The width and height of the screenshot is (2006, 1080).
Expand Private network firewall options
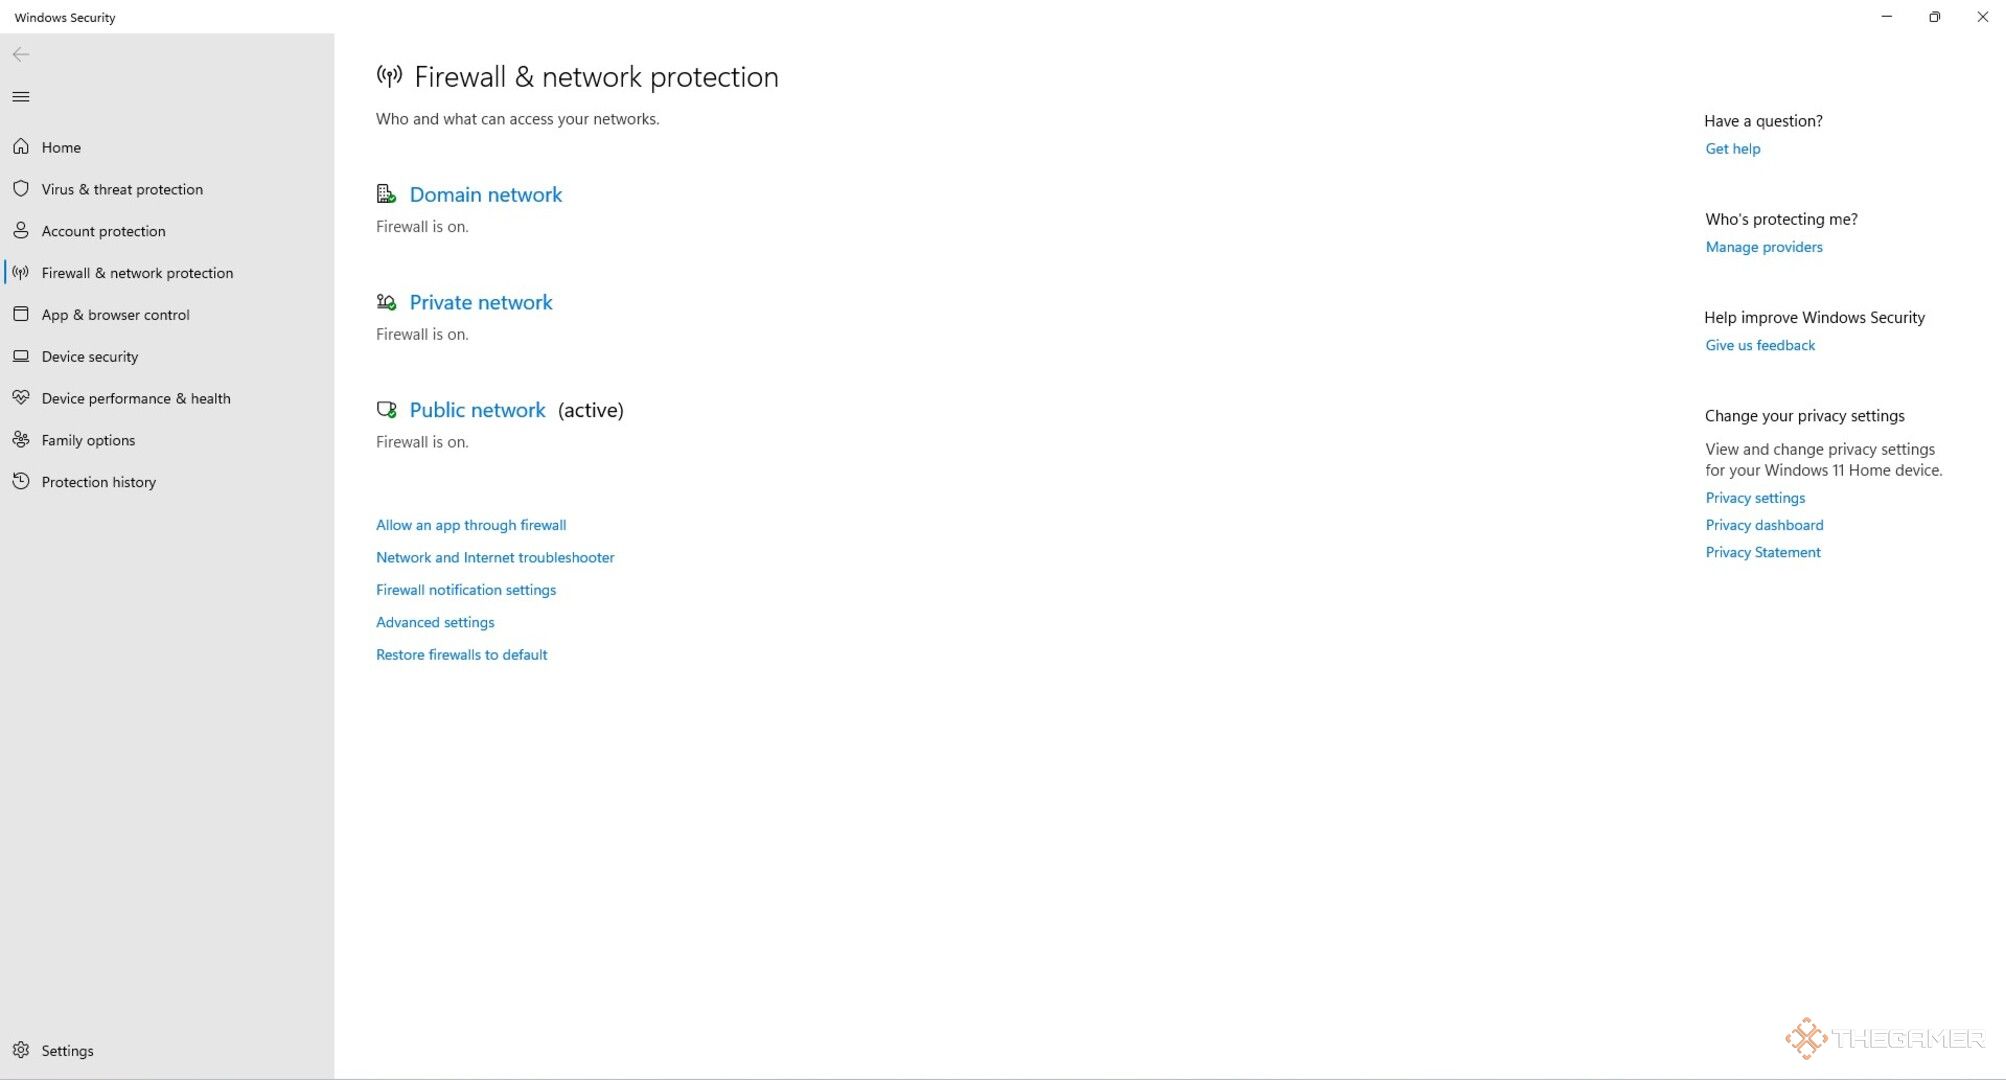[481, 302]
